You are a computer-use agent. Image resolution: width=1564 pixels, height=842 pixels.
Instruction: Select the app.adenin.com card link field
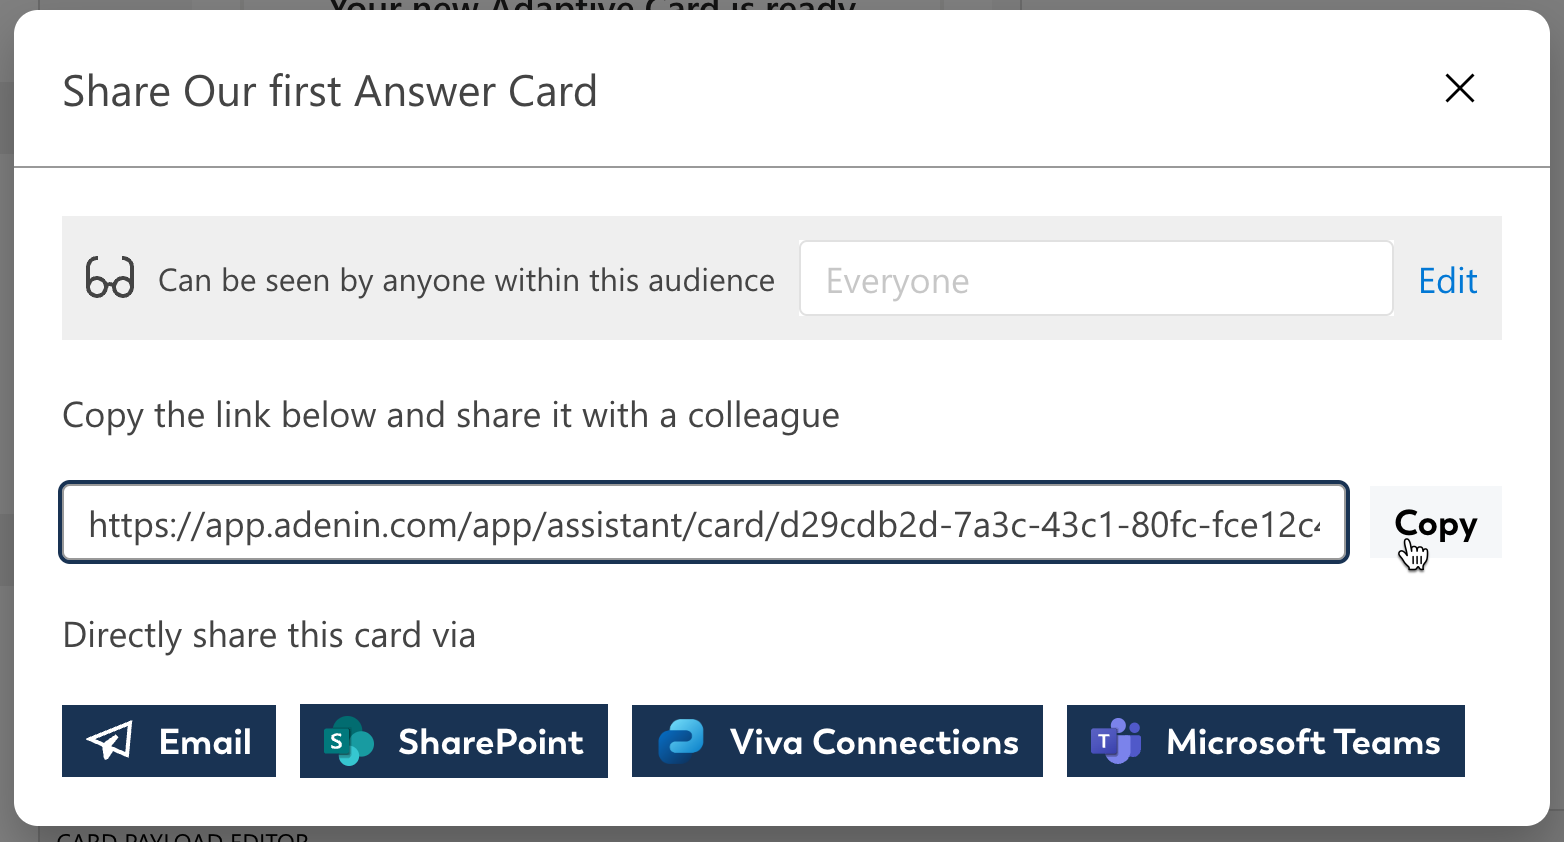704,522
